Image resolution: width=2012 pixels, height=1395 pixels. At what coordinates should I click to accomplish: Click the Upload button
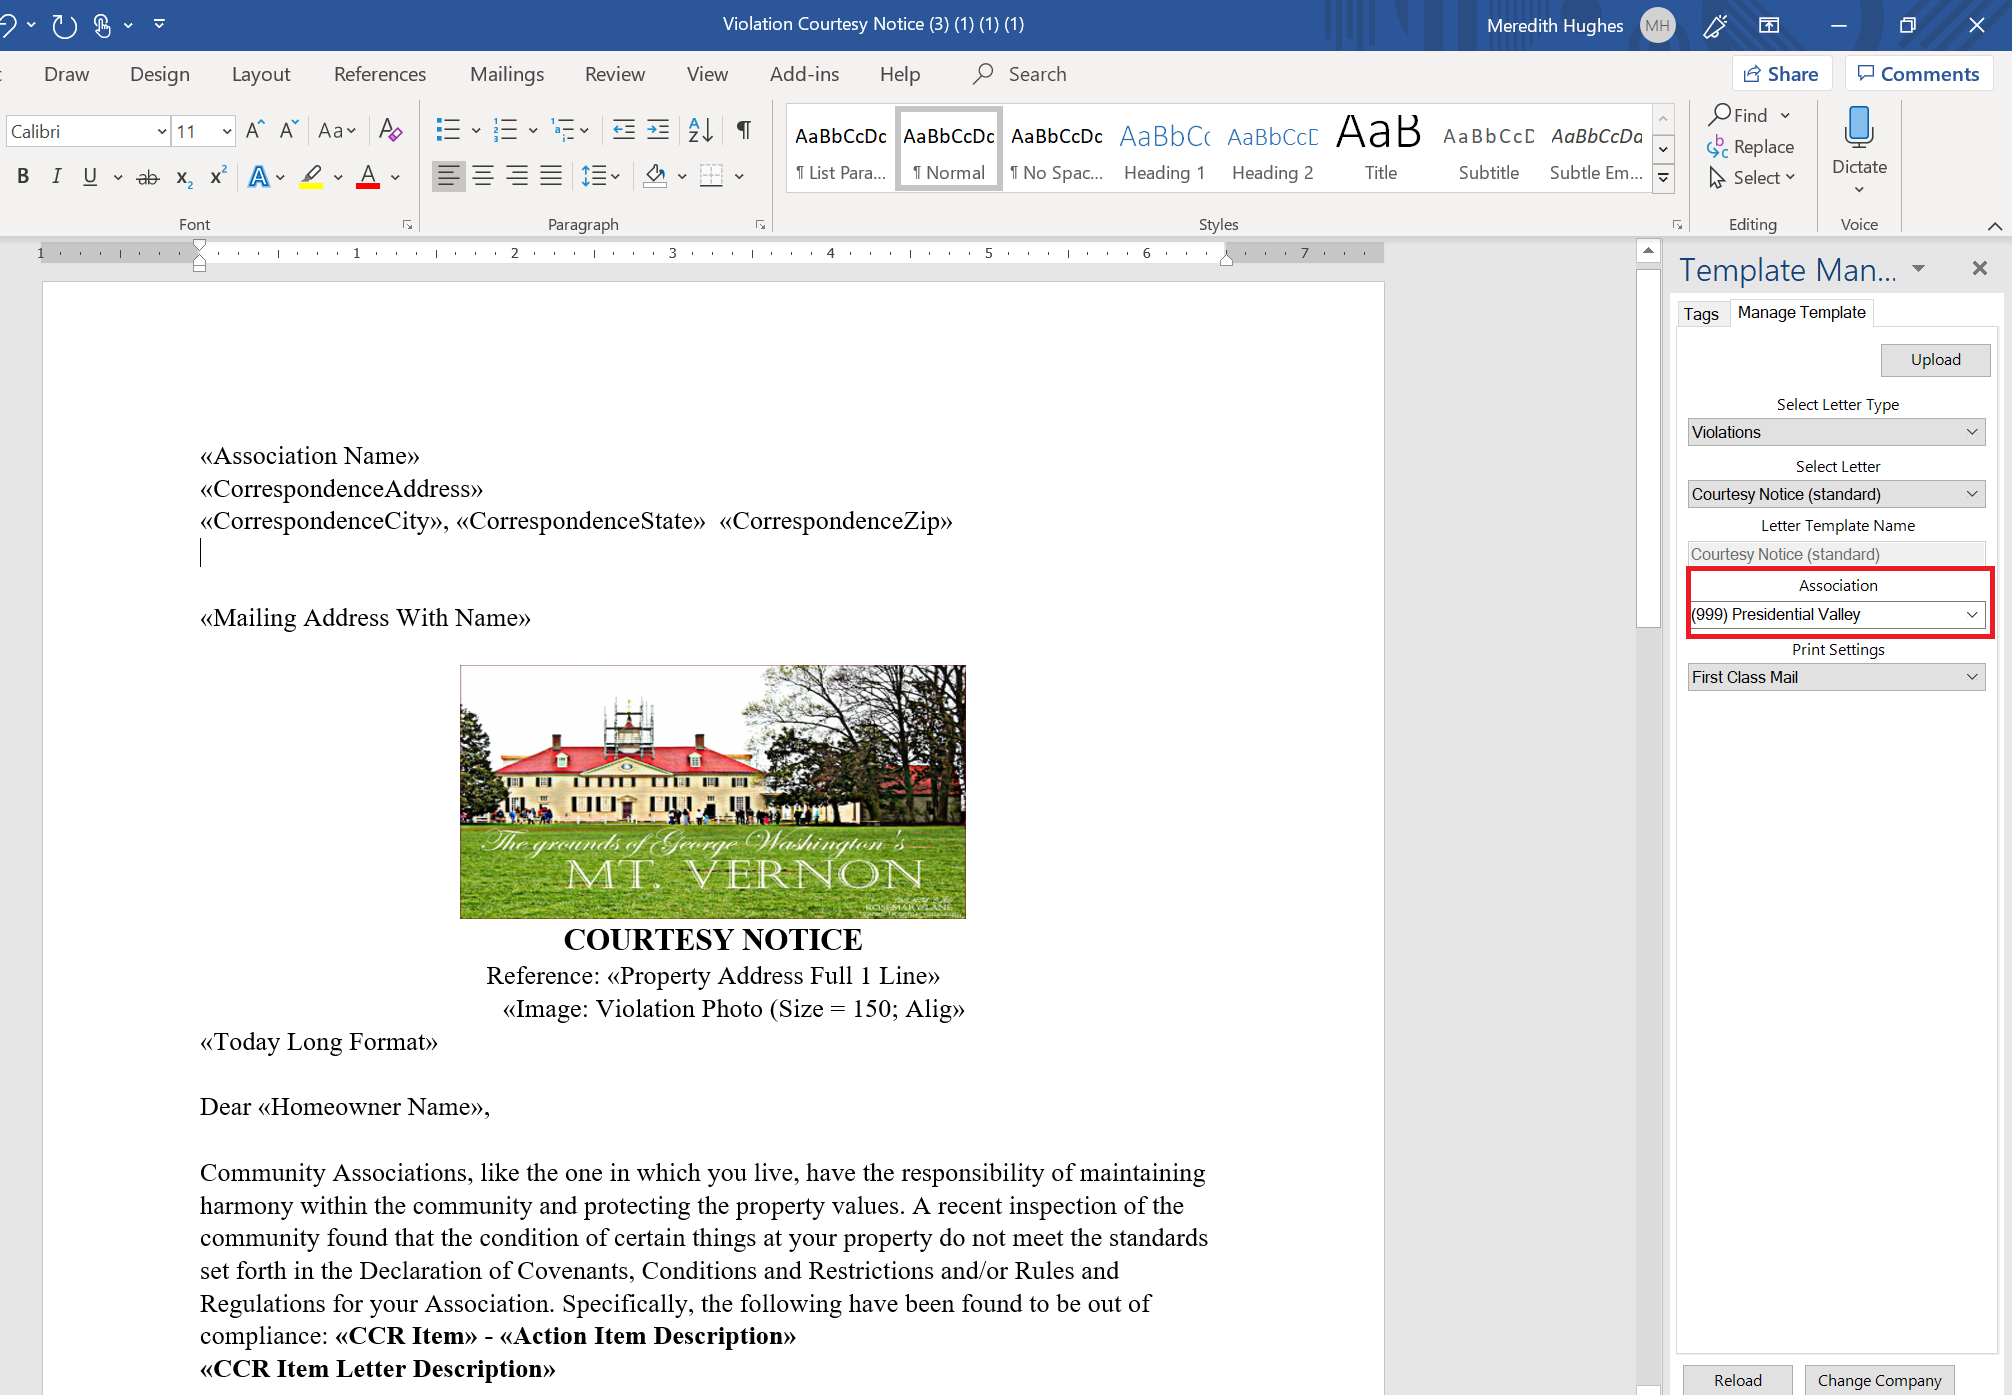[1935, 360]
